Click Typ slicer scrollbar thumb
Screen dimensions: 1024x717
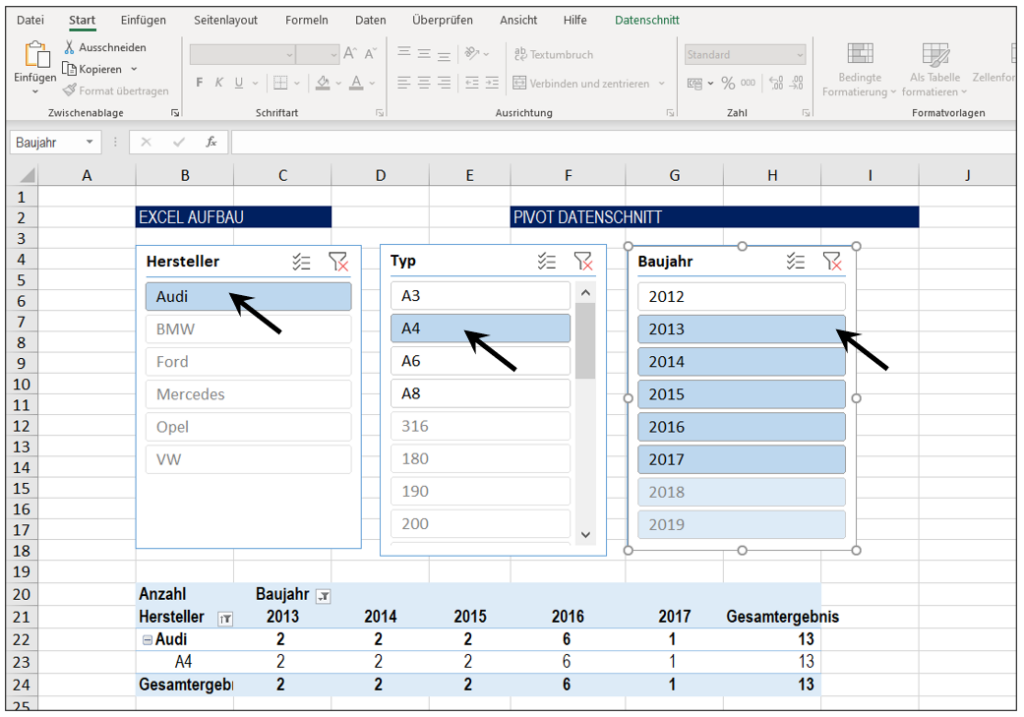pos(585,341)
